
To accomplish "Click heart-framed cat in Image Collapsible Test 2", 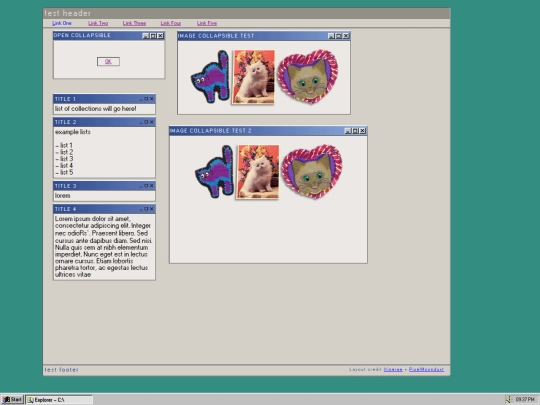I will [x=312, y=172].
